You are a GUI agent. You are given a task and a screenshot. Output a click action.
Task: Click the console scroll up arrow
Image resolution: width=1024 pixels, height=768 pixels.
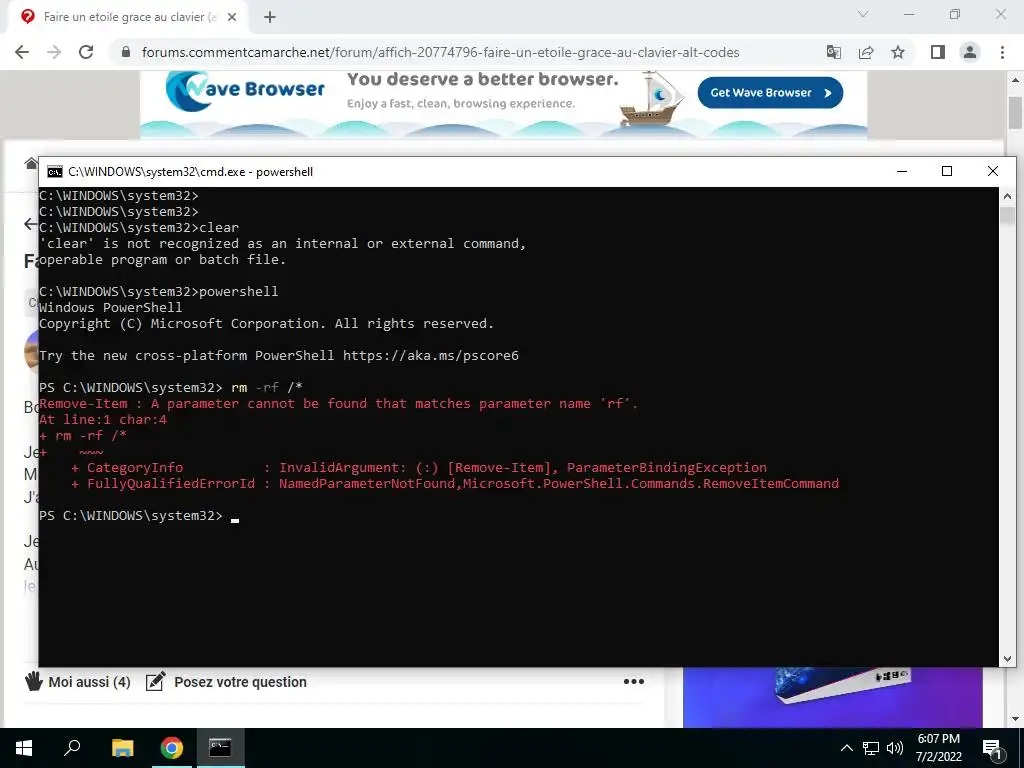click(x=1007, y=195)
